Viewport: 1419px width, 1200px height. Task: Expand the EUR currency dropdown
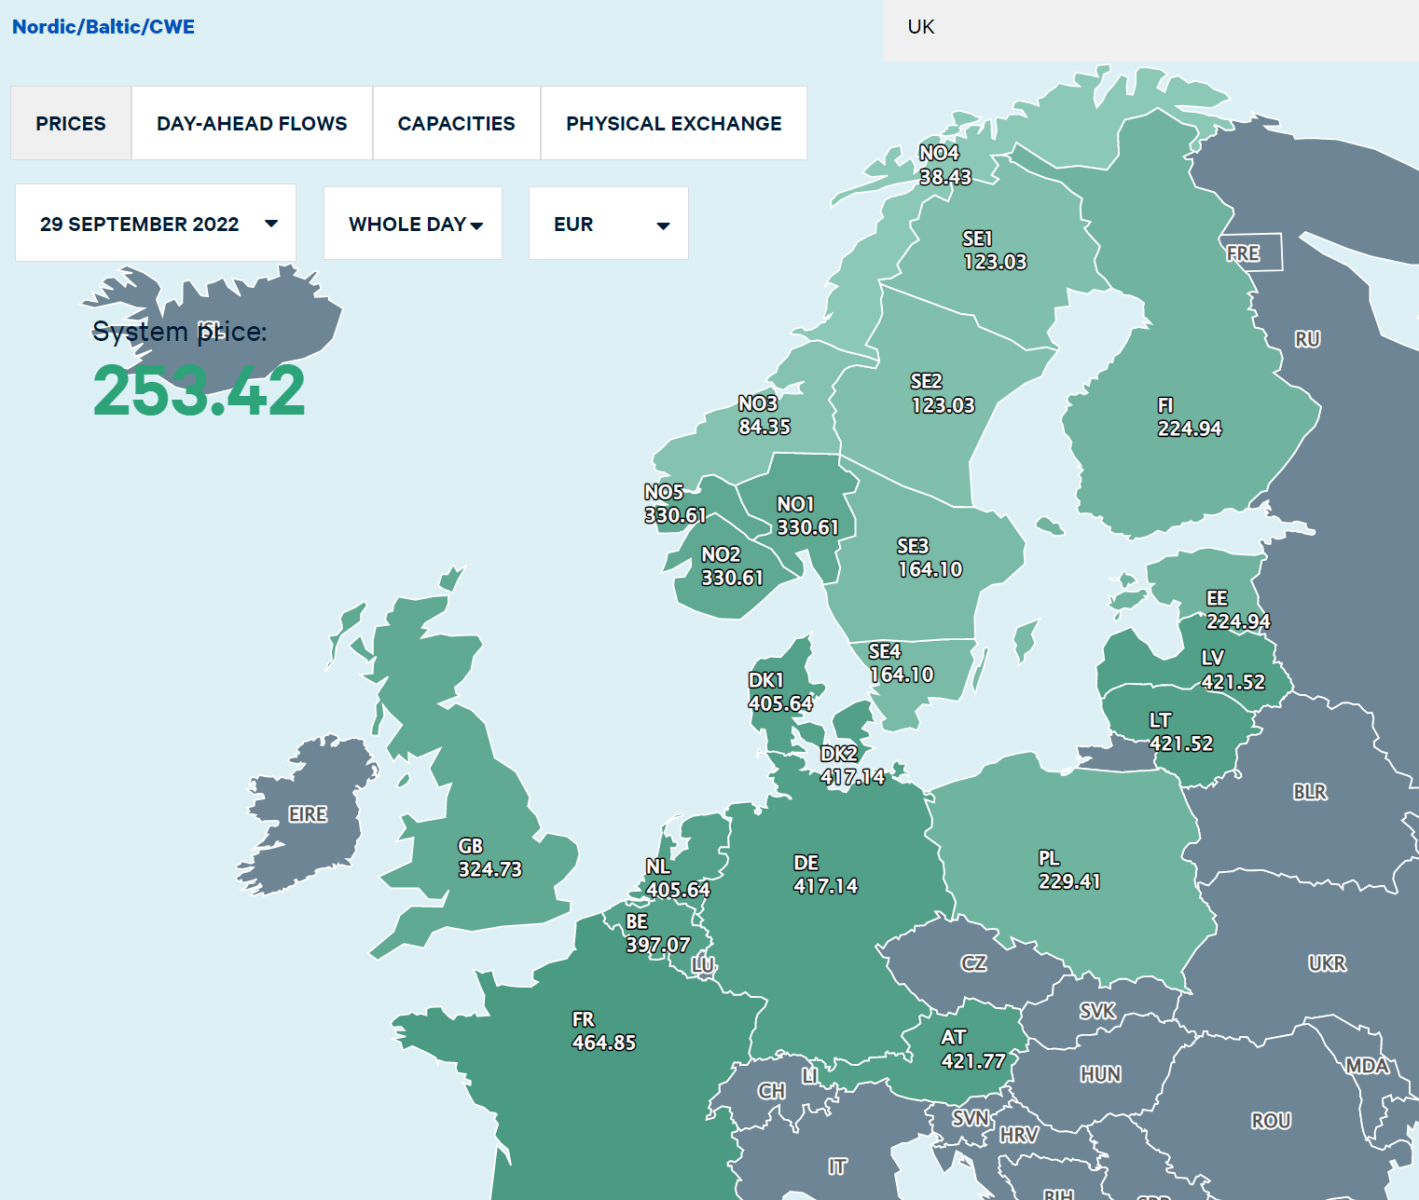(608, 224)
